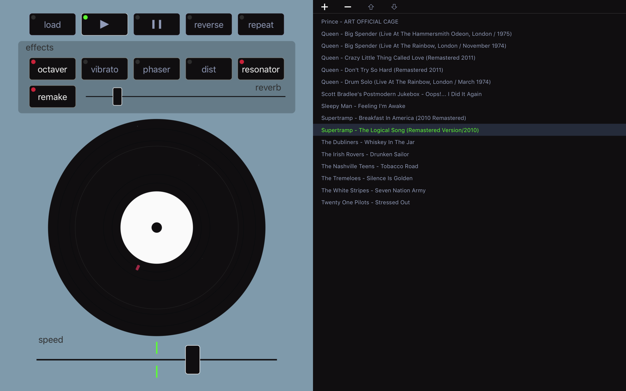Add a track with the plus icon
This screenshot has width=626, height=391.
click(325, 7)
